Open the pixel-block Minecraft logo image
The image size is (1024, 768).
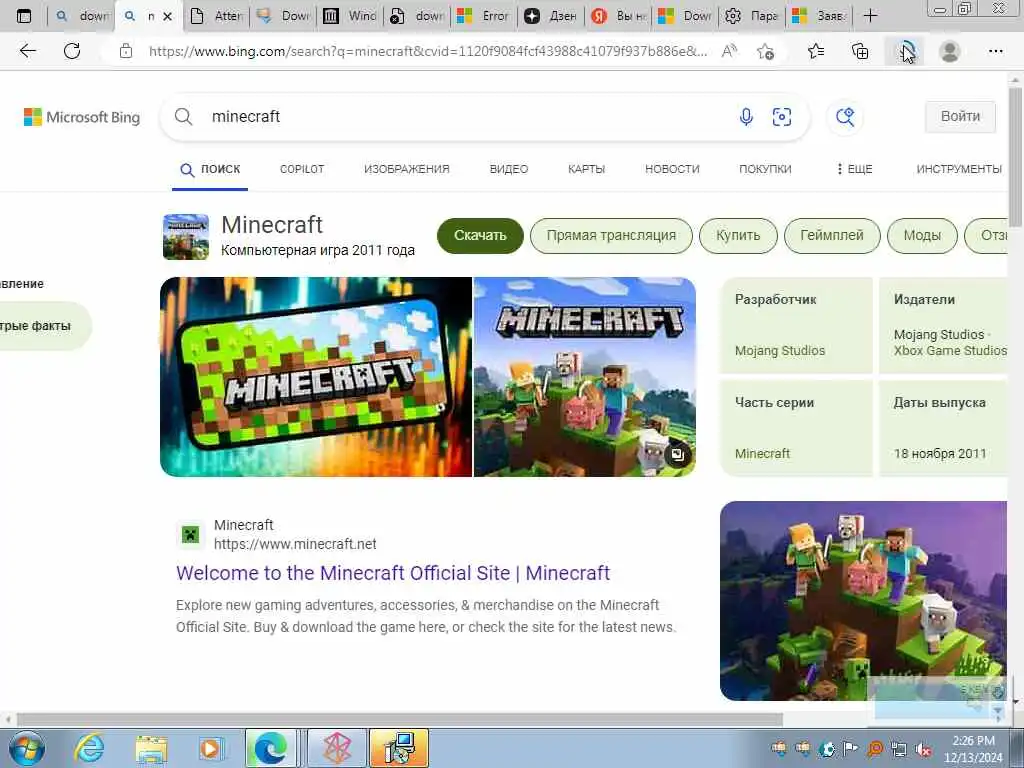pyautogui.click(x=316, y=377)
